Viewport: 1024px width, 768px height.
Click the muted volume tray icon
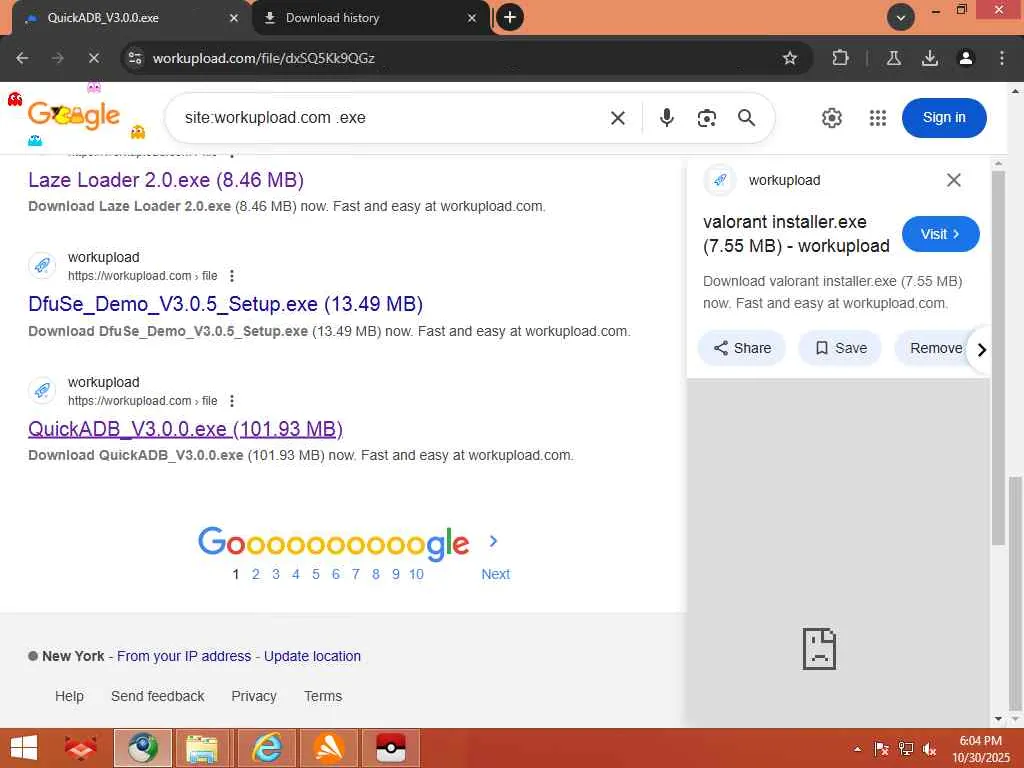[x=929, y=749]
